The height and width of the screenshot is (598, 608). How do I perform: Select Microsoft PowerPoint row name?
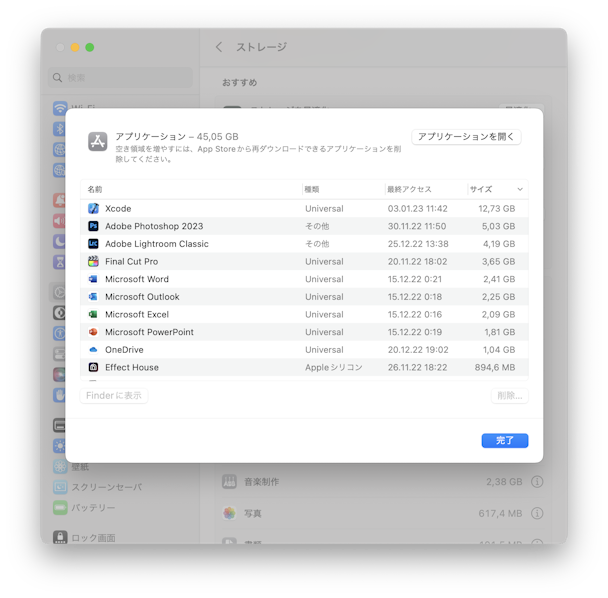(149, 332)
